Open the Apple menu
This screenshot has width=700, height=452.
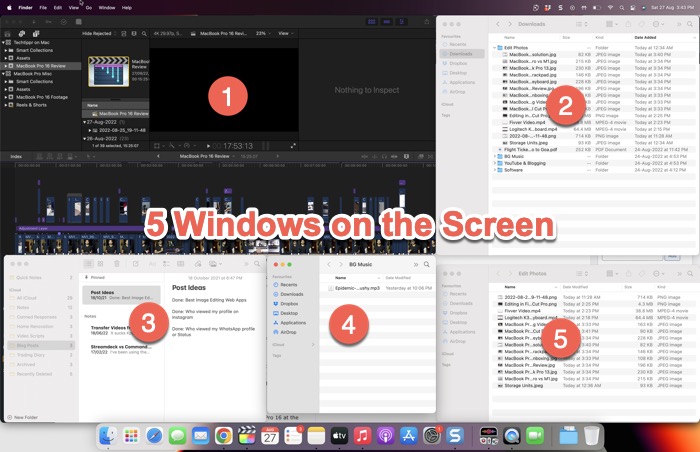9,8
